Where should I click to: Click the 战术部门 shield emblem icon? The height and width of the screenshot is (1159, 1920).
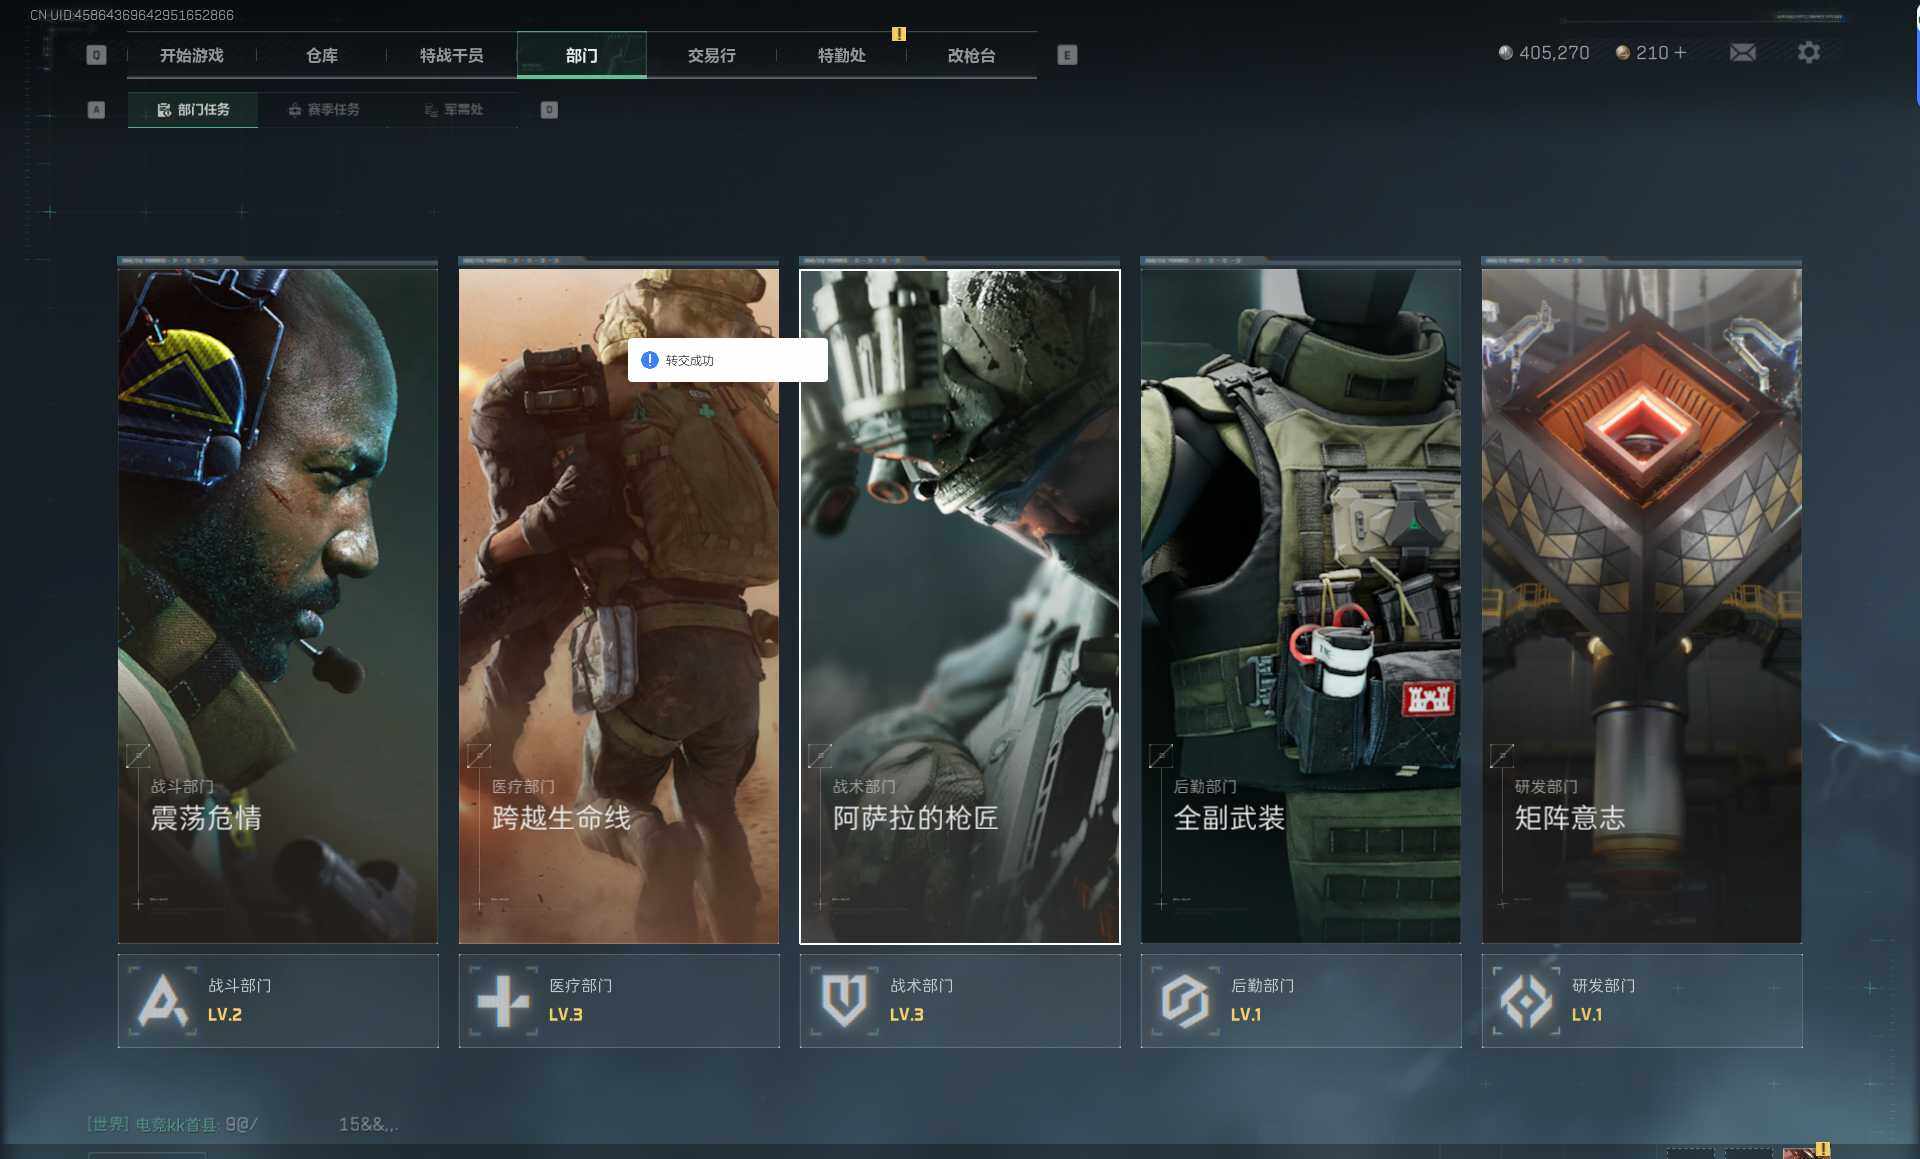[x=844, y=1000]
